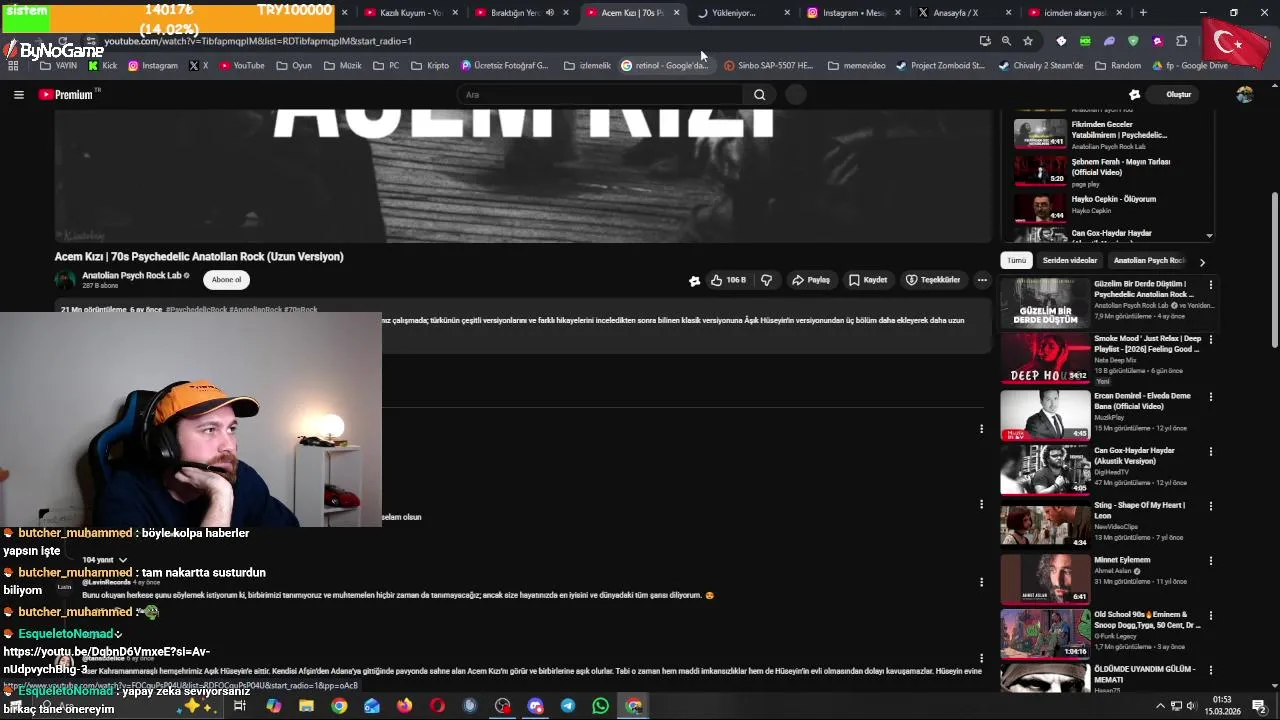Open the Kick bookmark
The width and height of the screenshot is (1280, 720).
[x=103, y=66]
